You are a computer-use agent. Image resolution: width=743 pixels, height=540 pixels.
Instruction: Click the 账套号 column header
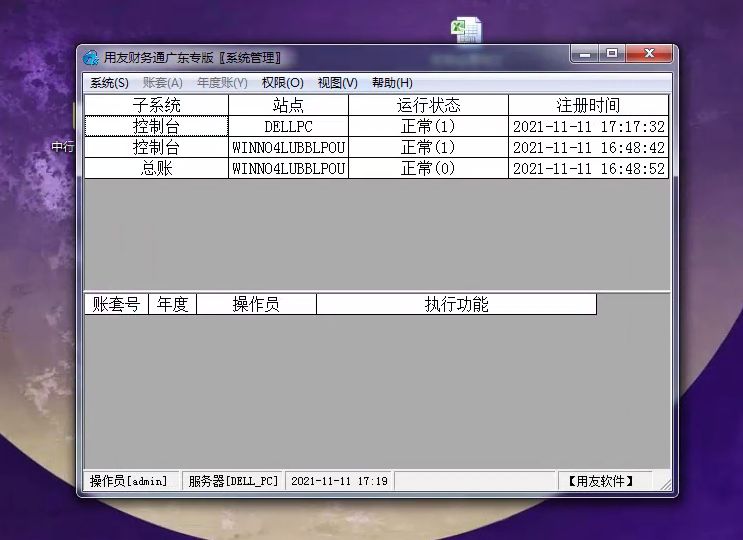pos(117,304)
